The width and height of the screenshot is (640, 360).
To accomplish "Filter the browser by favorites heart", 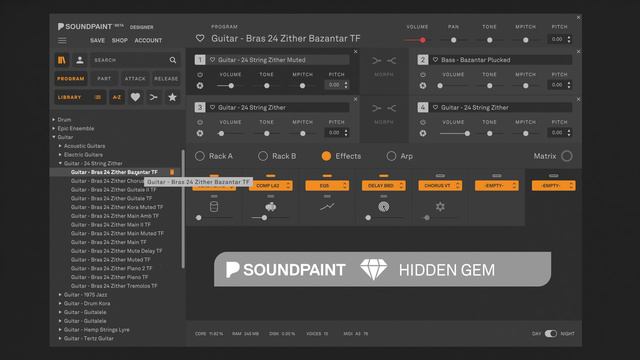I will [135, 97].
